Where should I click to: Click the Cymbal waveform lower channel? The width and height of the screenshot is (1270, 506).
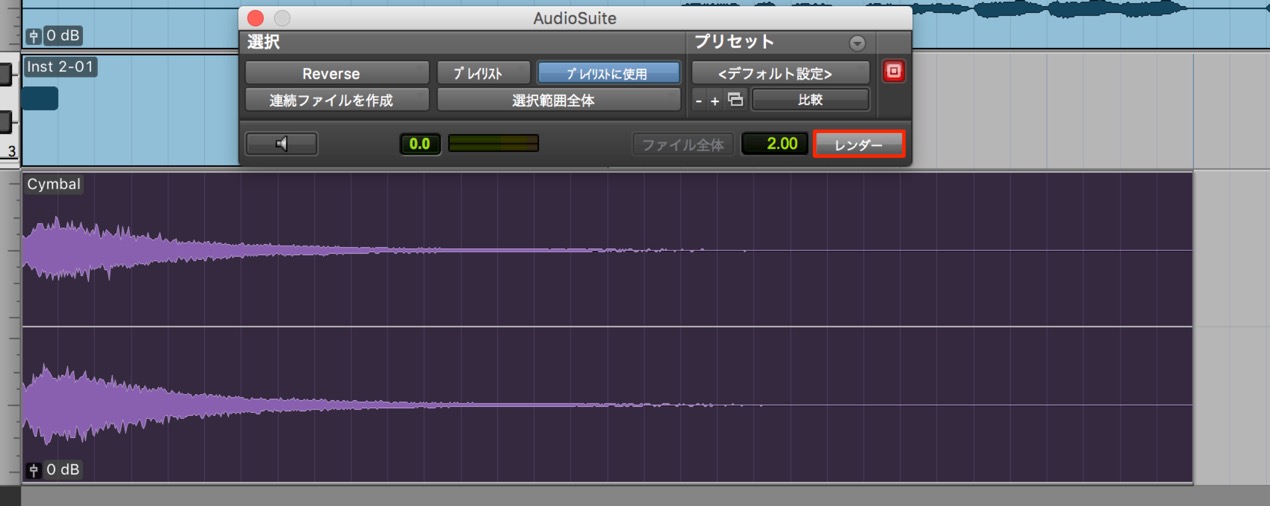607,404
